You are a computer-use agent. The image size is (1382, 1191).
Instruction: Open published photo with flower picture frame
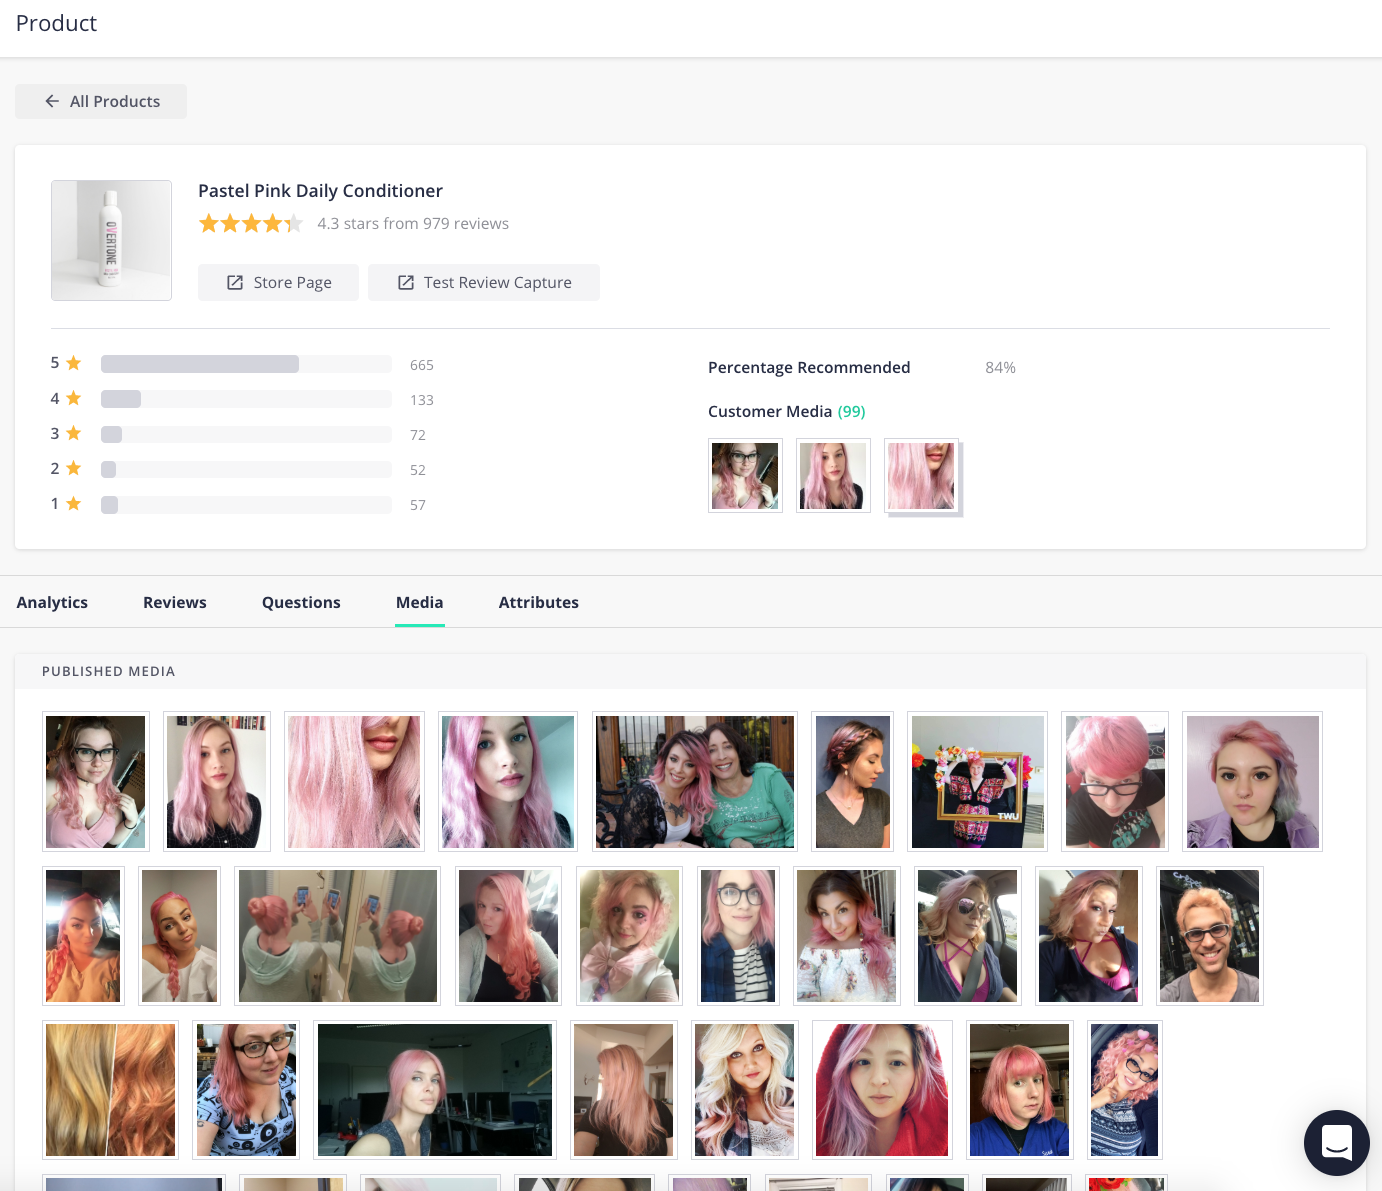[x=977, y=781]
